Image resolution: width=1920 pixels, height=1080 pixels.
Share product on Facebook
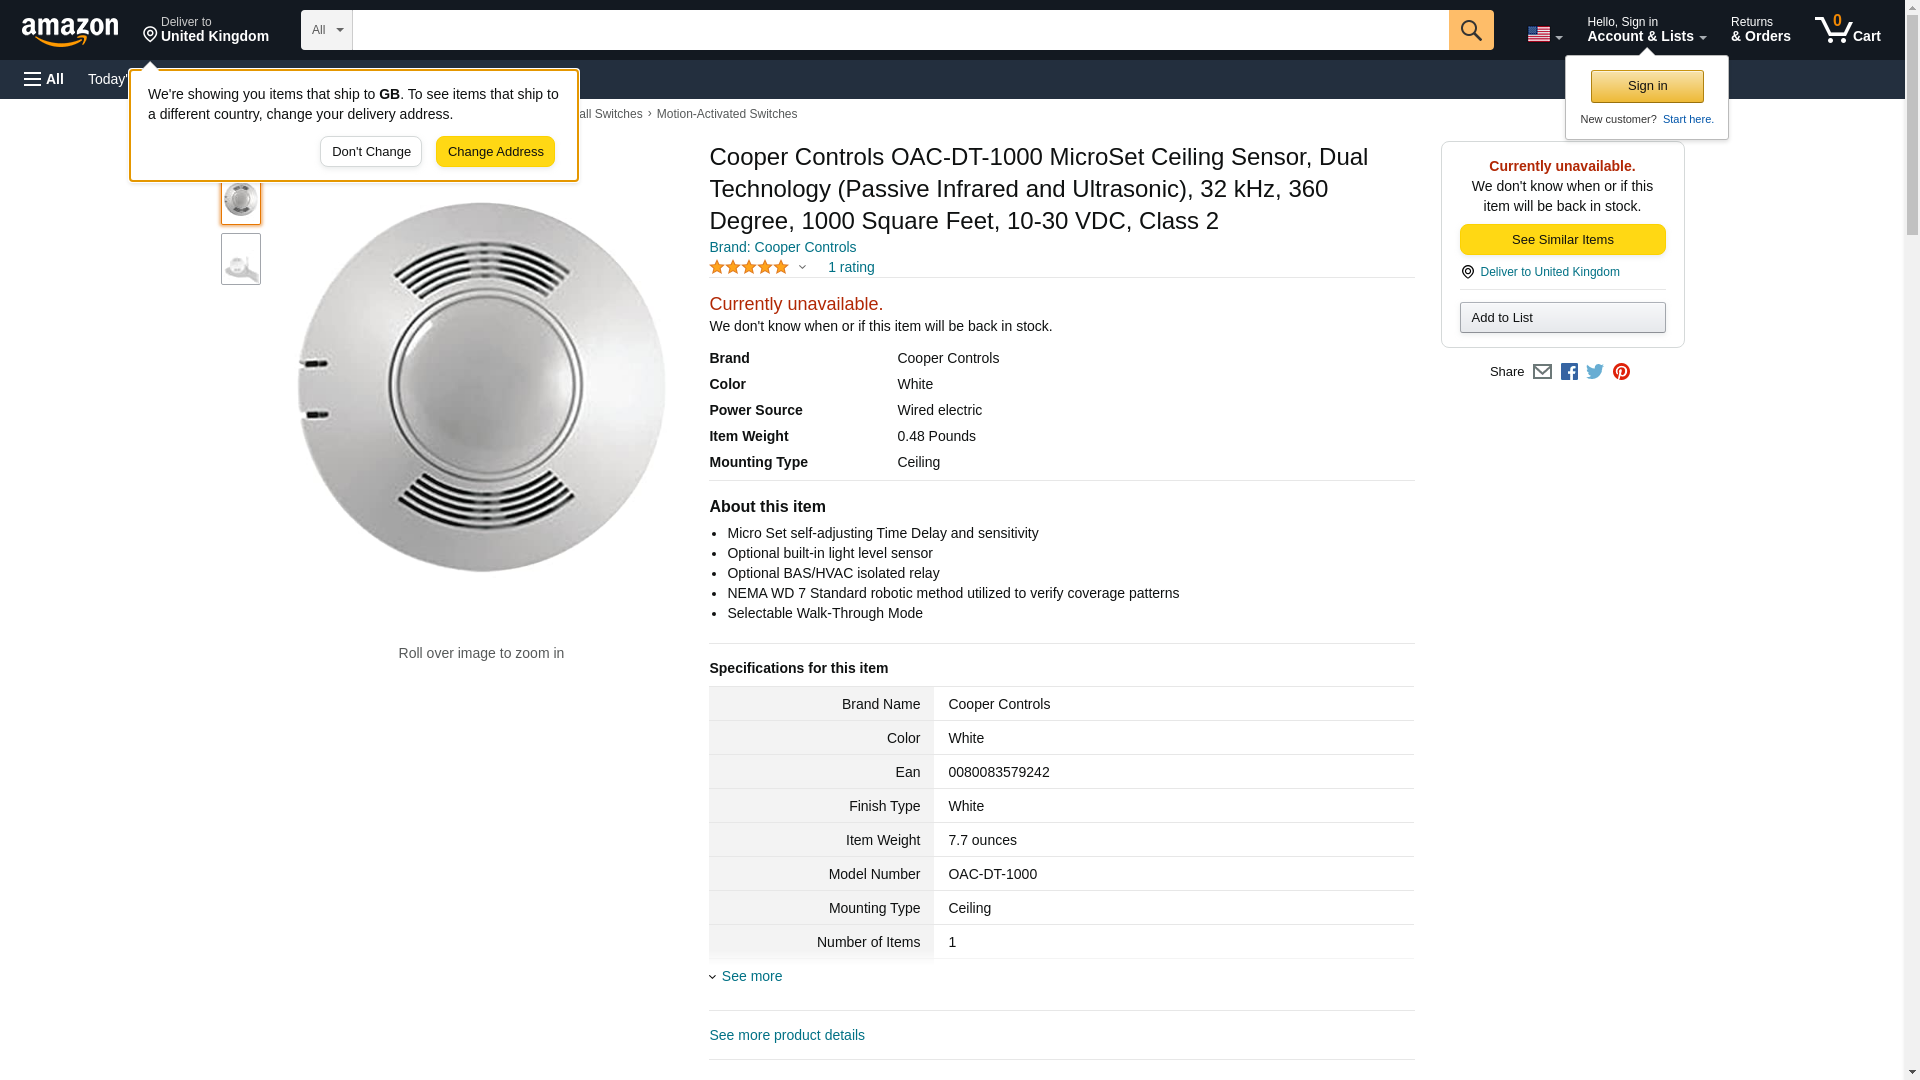click(1569, 372)
